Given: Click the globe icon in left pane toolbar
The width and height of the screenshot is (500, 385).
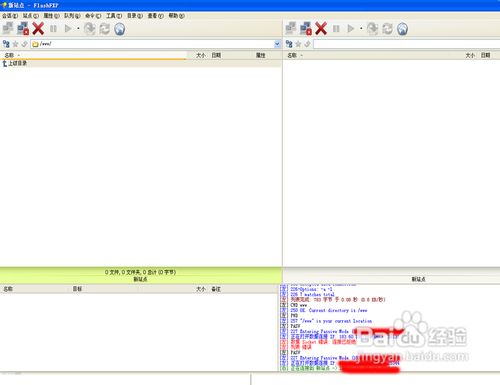Looking at the screenshot, I should pyautogui.click(x=120, y=29).
